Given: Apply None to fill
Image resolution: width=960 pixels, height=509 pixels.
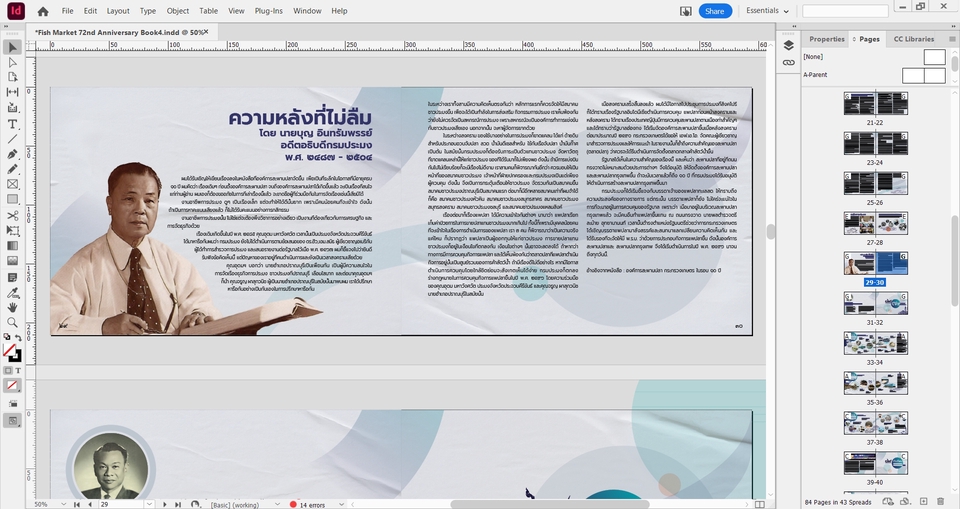Looking at the screenshot, I should click(x=12, y=385).
